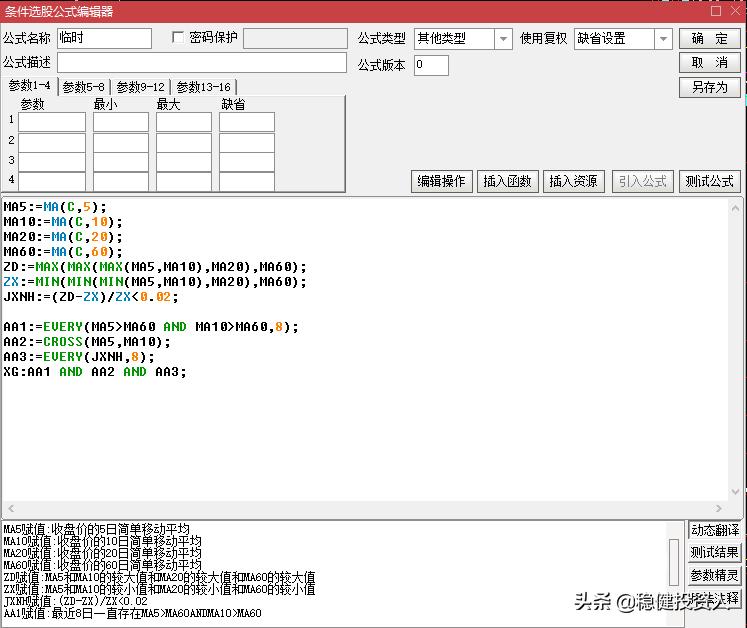Switch to the 参数5-8 tab
This screenshot has height=628, width=747.
pyautogui.click(x=83, y=87)
